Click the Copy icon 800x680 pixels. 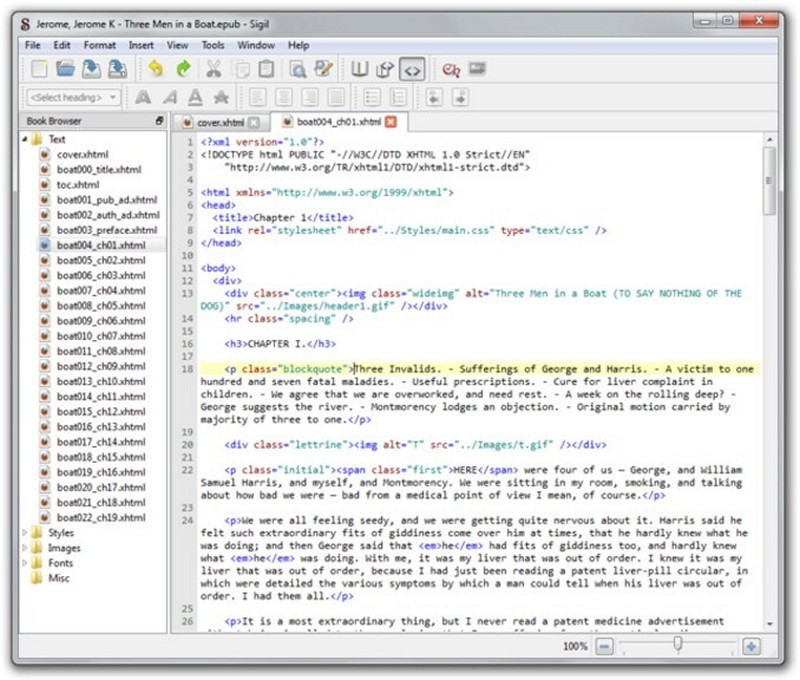(241, 69)
